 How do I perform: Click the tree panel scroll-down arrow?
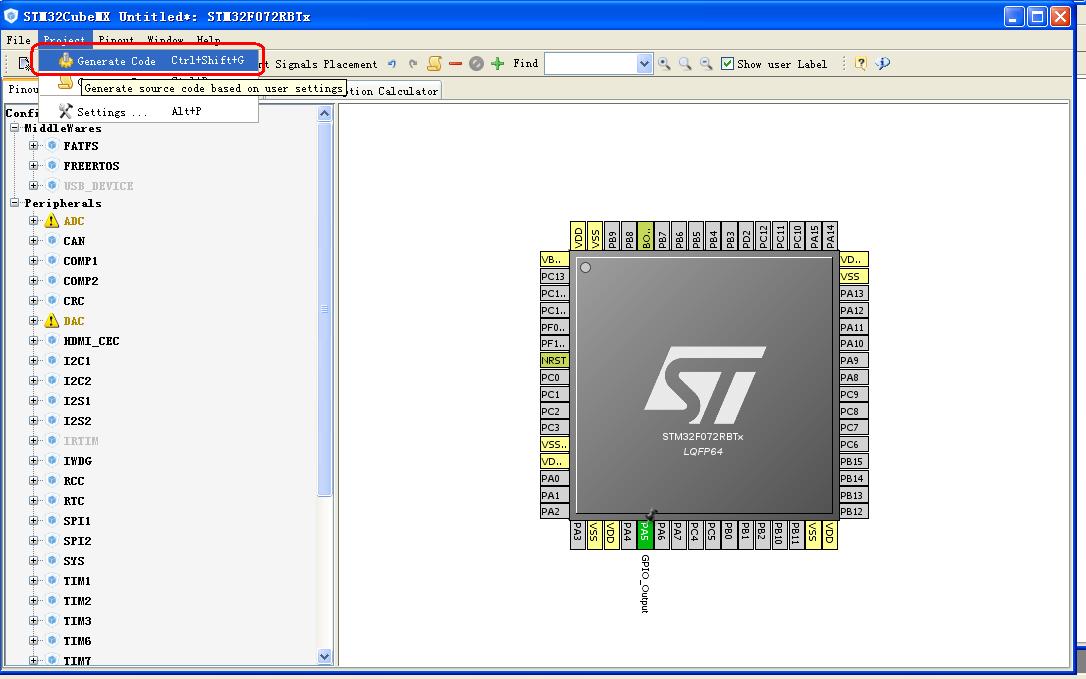pos(324,656)
